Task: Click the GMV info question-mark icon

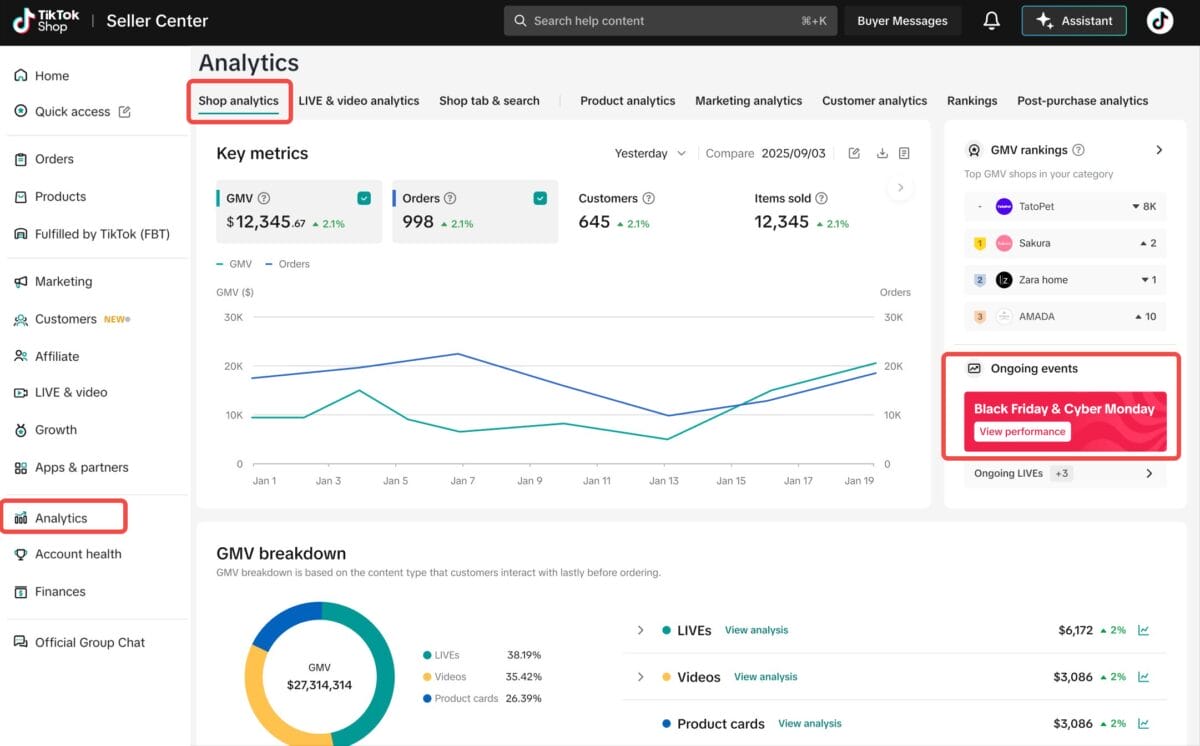Action: 264,199
